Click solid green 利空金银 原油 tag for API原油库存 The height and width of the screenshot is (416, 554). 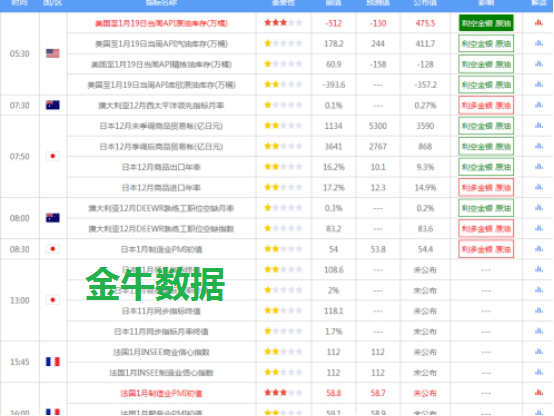486,23
